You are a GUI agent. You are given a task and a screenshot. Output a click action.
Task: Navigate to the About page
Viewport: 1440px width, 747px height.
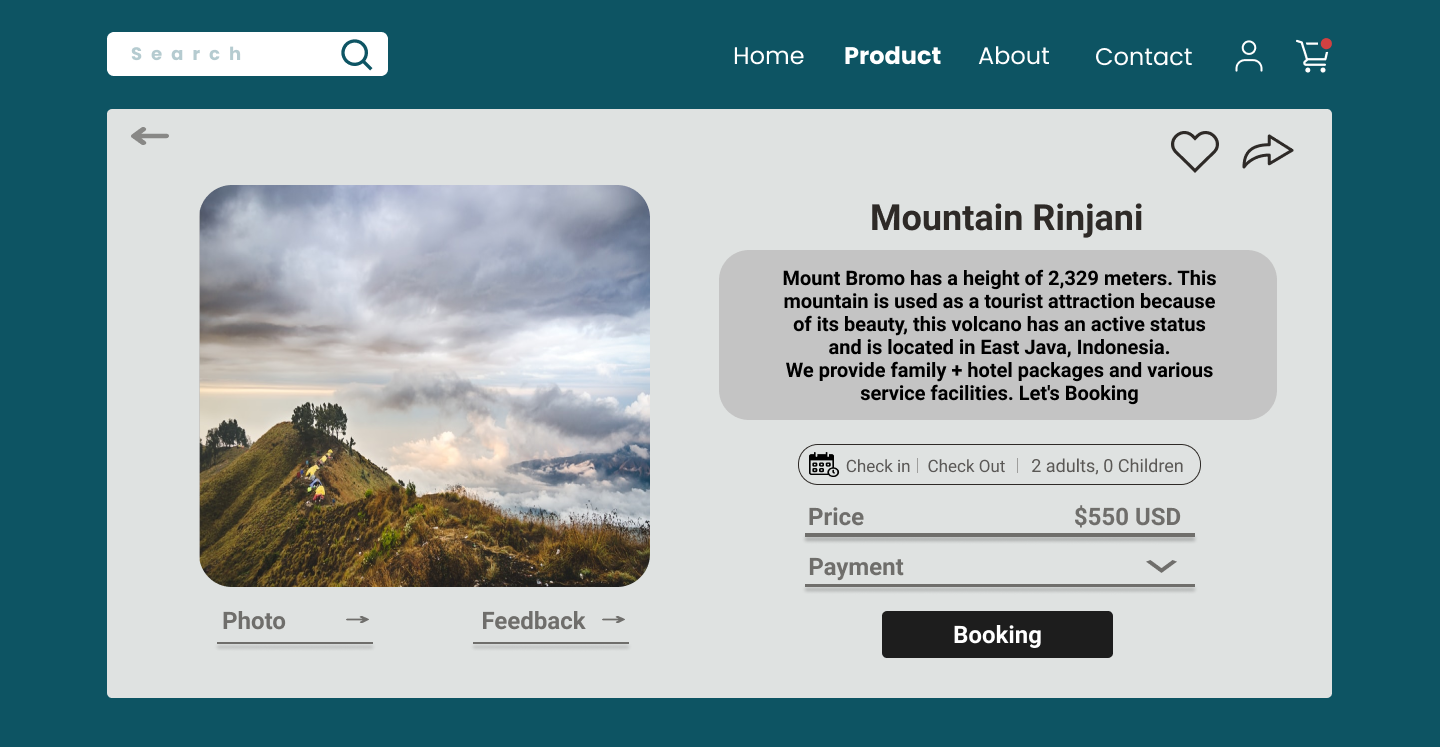pyautogui.click(x=1013, y=56)
